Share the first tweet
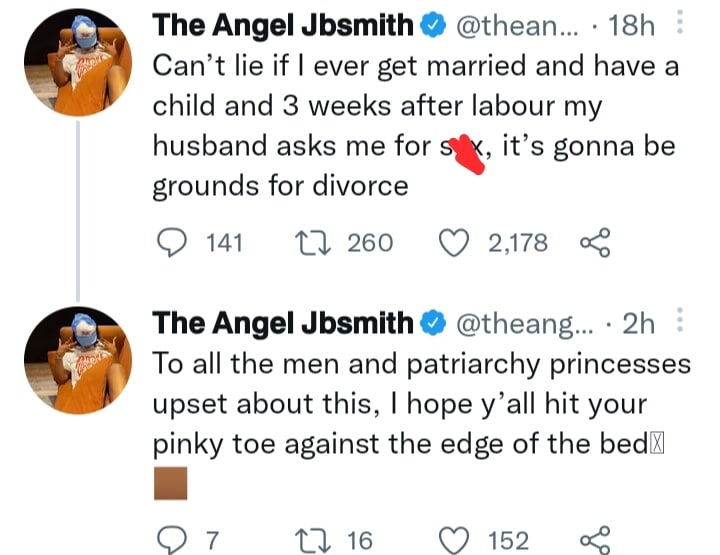720x555 pixels. pyautogui.click(x=596, y=243)
